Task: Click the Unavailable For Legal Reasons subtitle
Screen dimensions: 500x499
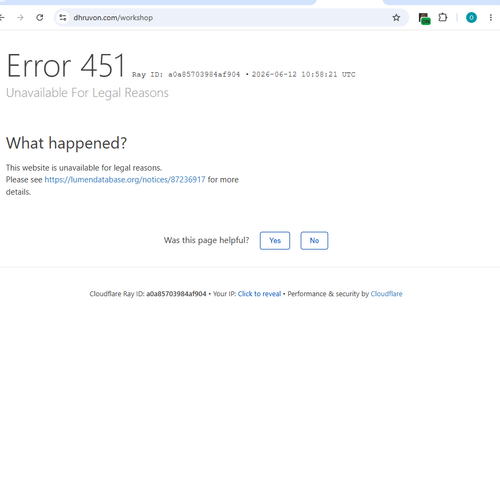Action: [x=87, y=93]
